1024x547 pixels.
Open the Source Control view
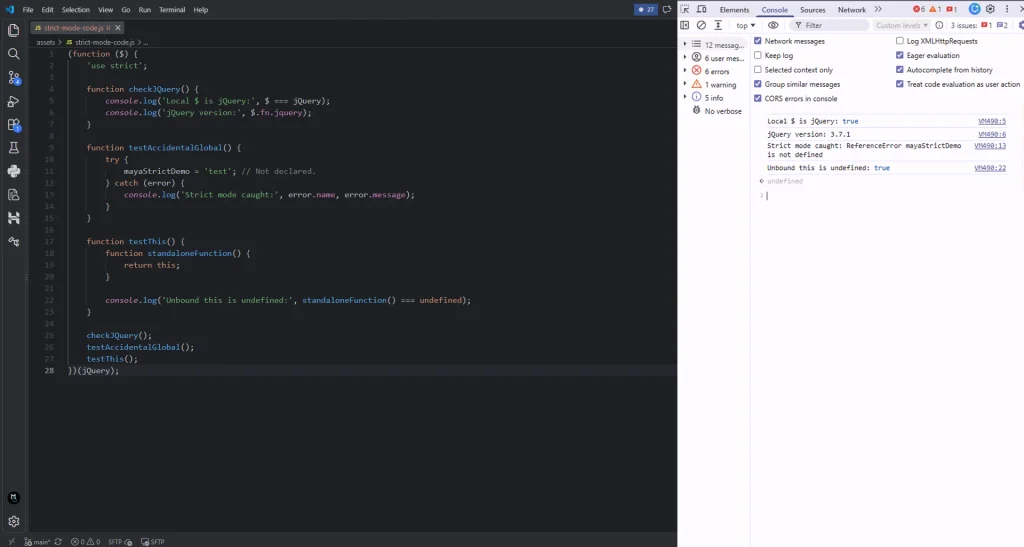tap(14, 78)
